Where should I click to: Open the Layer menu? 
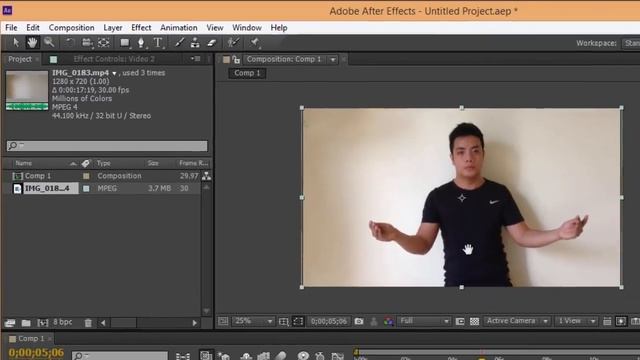click(113, 28)
